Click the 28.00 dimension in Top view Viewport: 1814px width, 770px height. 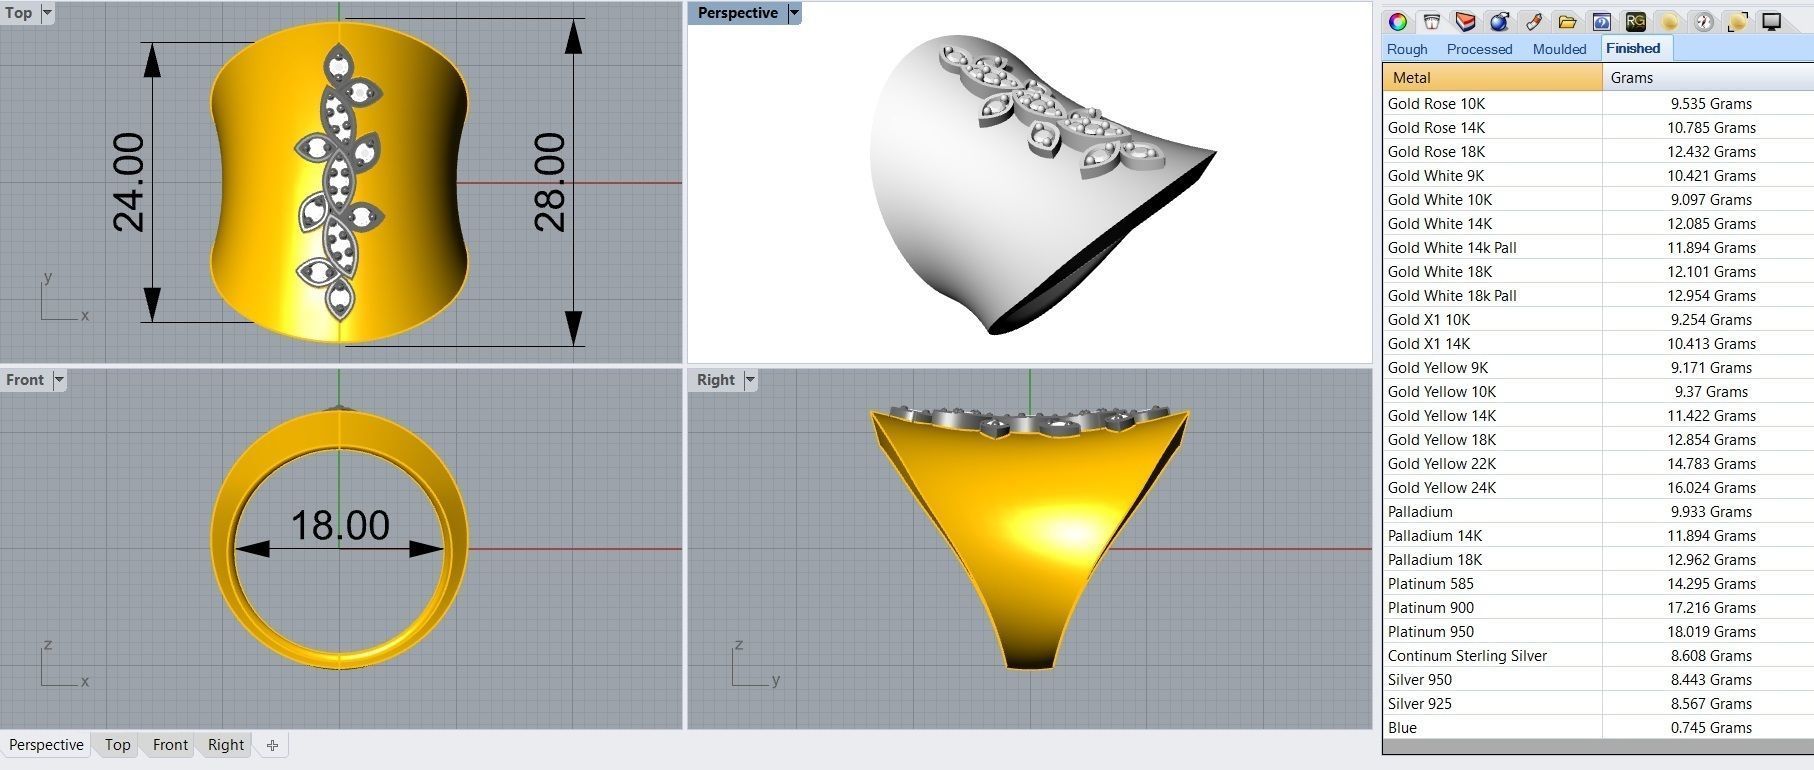(x=550, y=182)
